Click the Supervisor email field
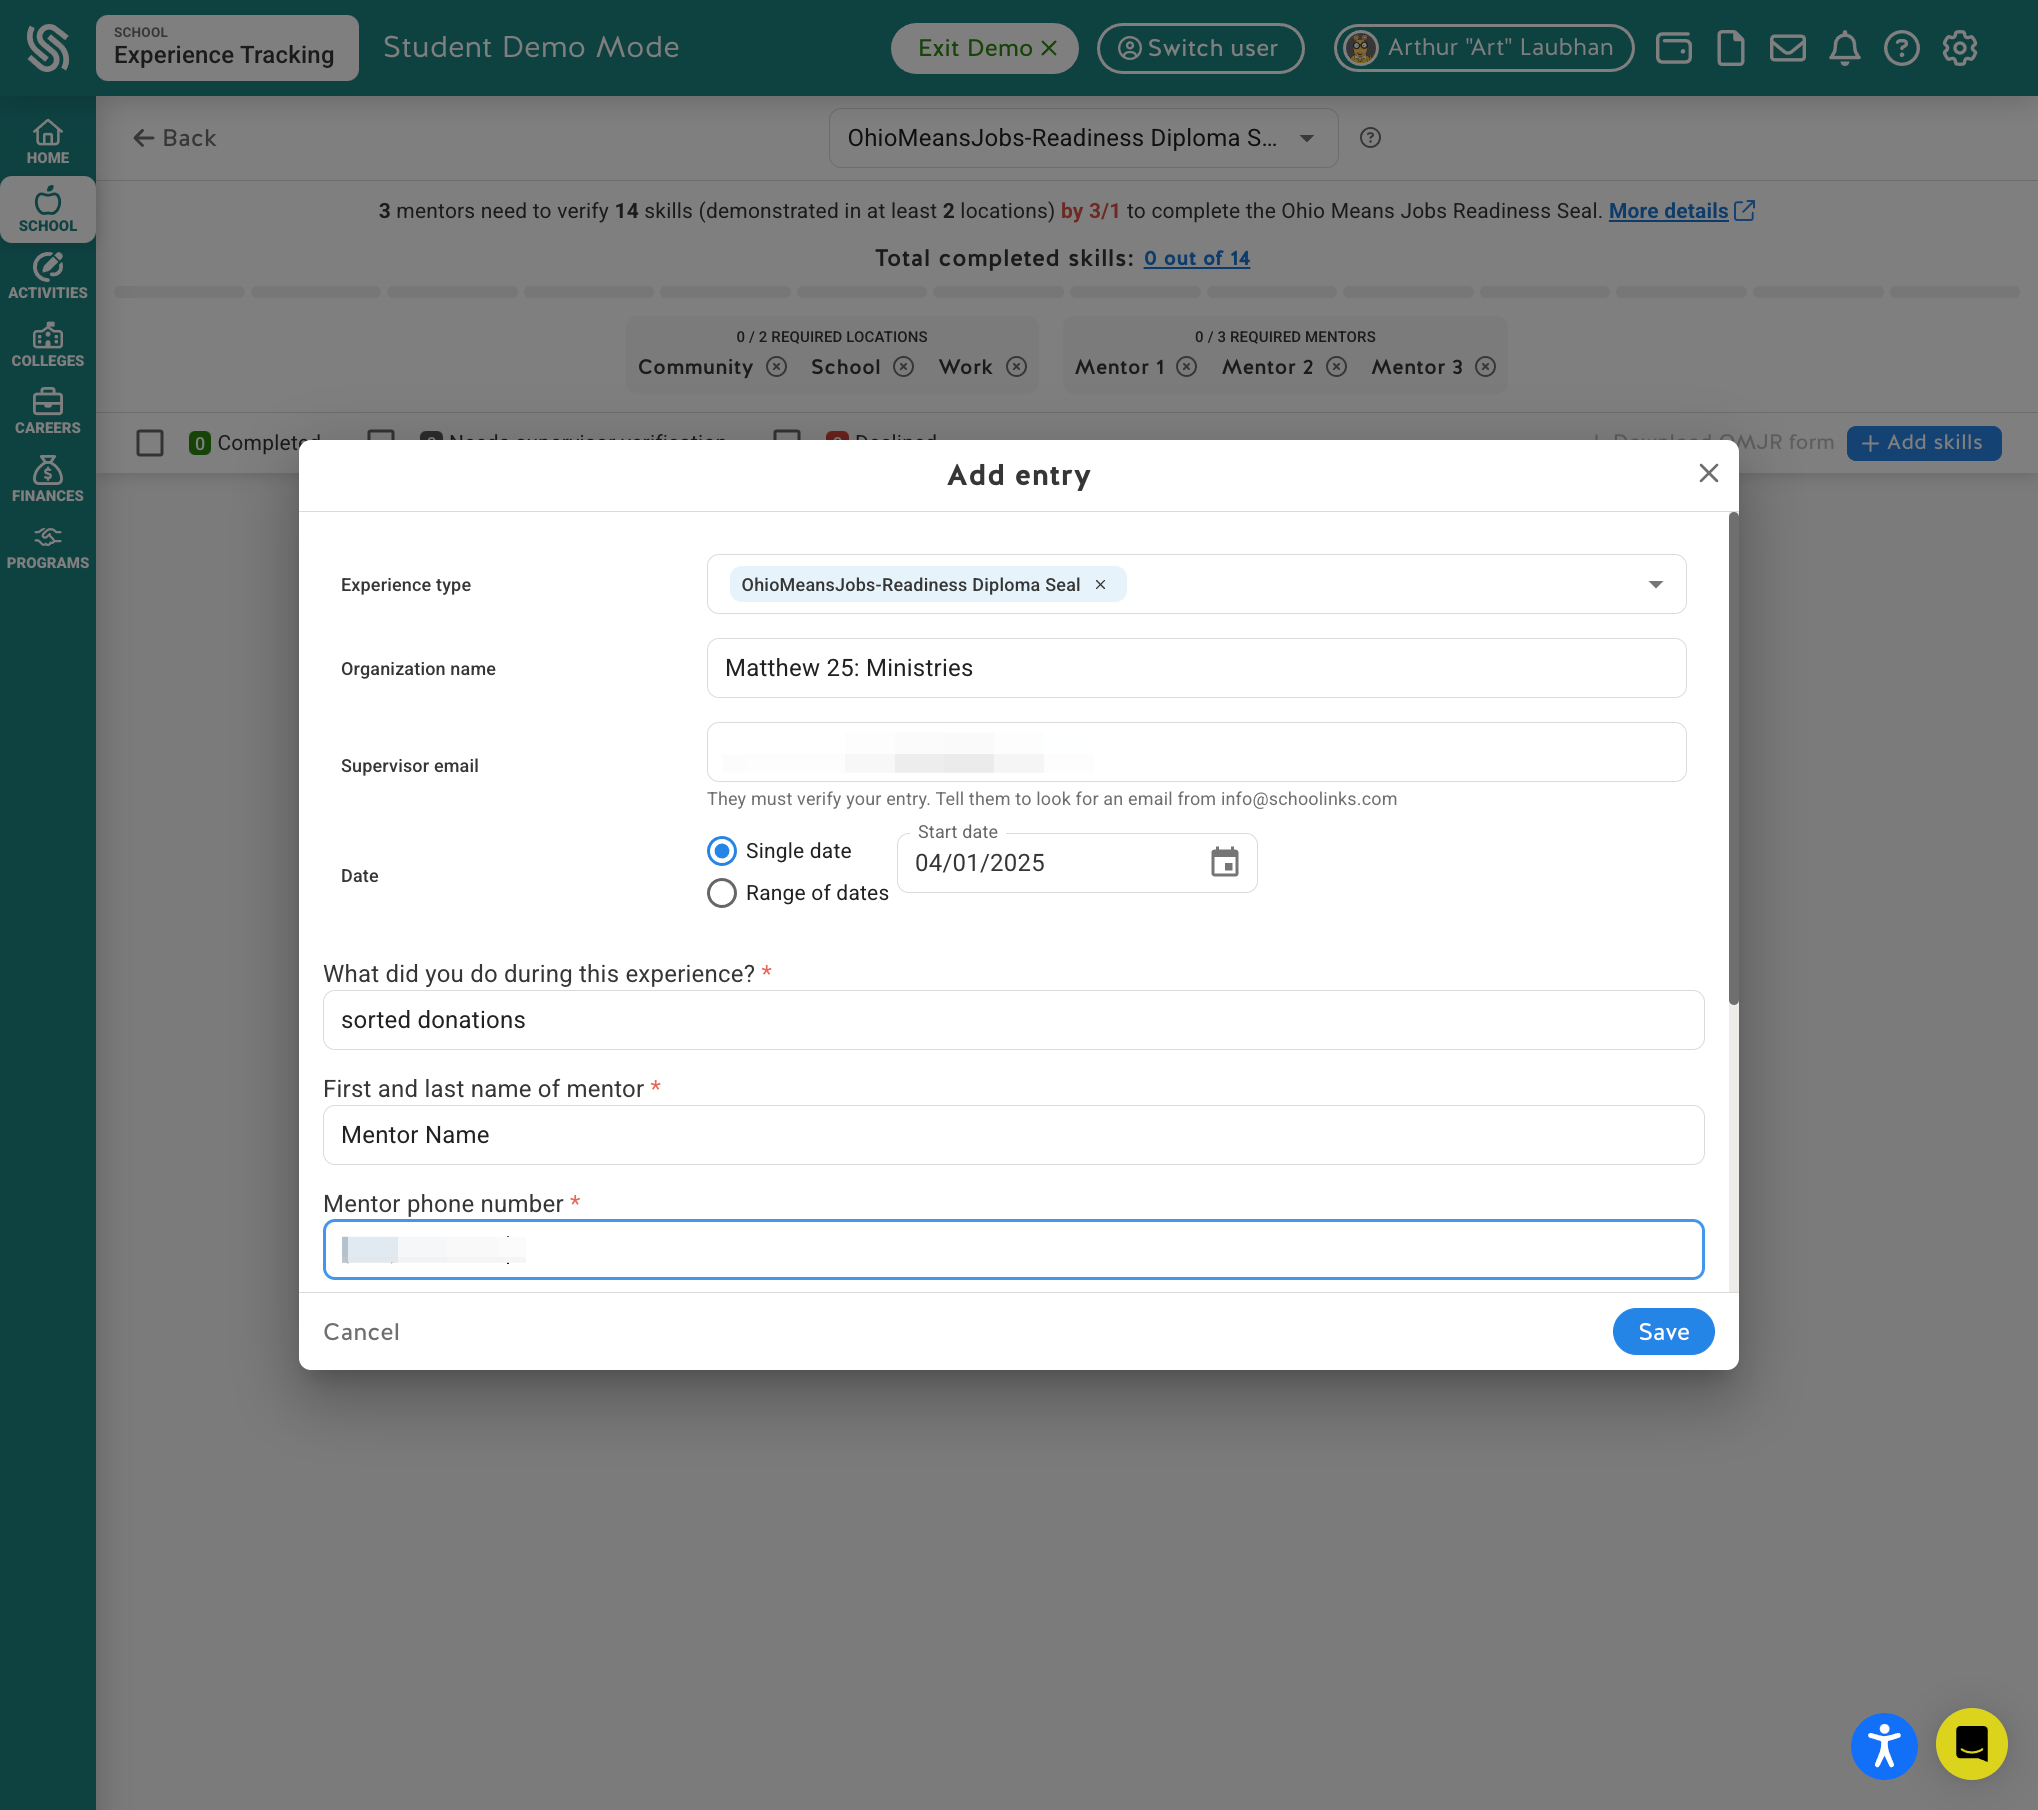This screenshot has width=2038, height=1810. coord(1196,752)
